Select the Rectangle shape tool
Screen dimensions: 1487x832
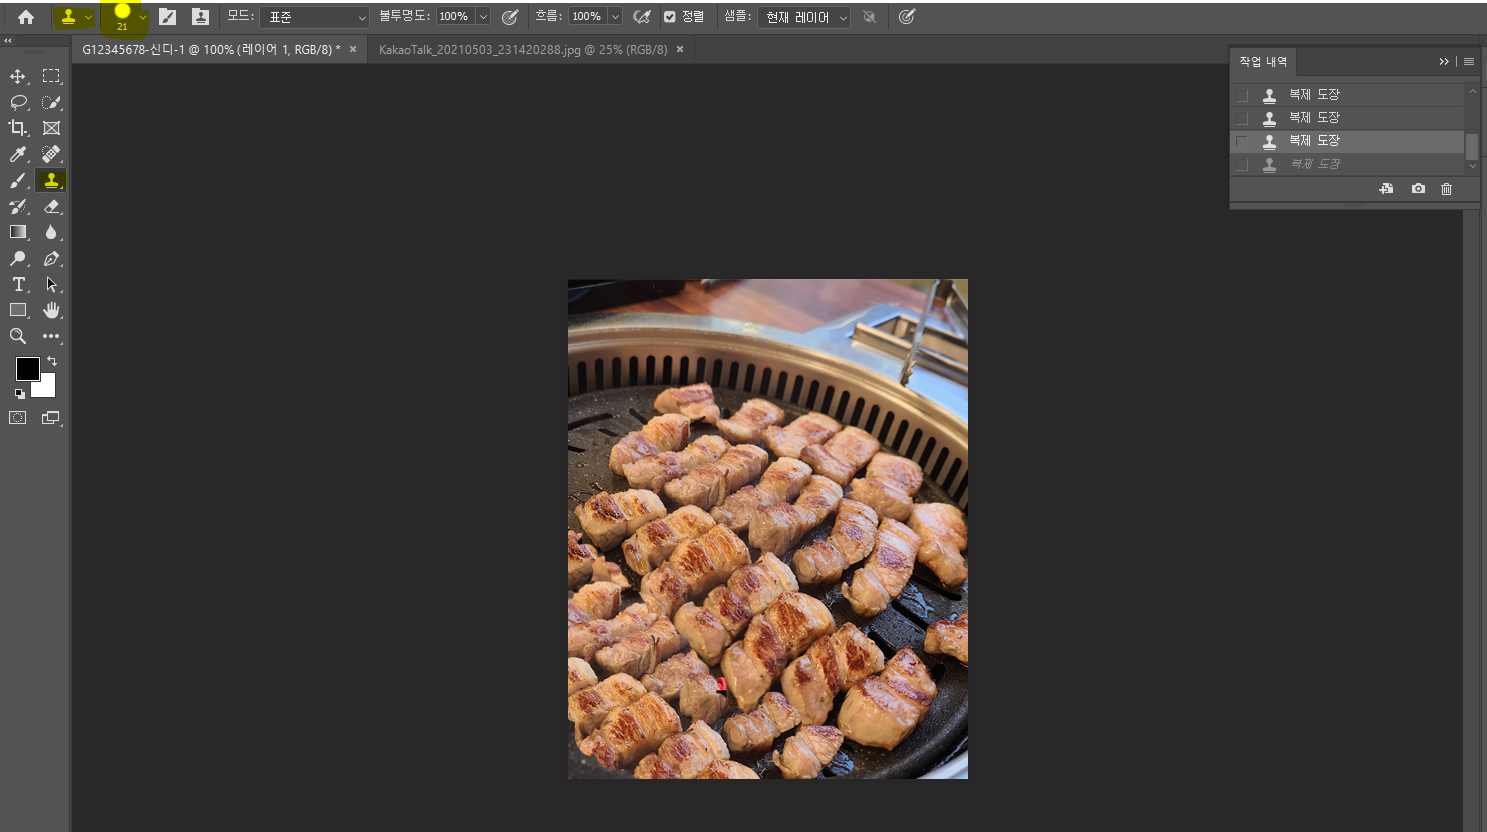18,310
